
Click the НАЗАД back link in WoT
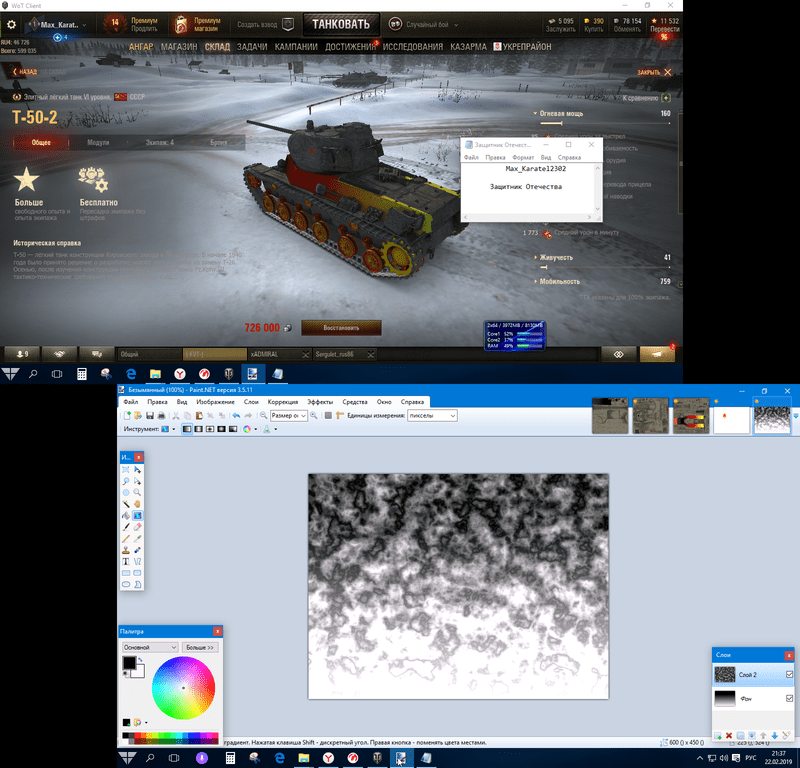[24, 71]
